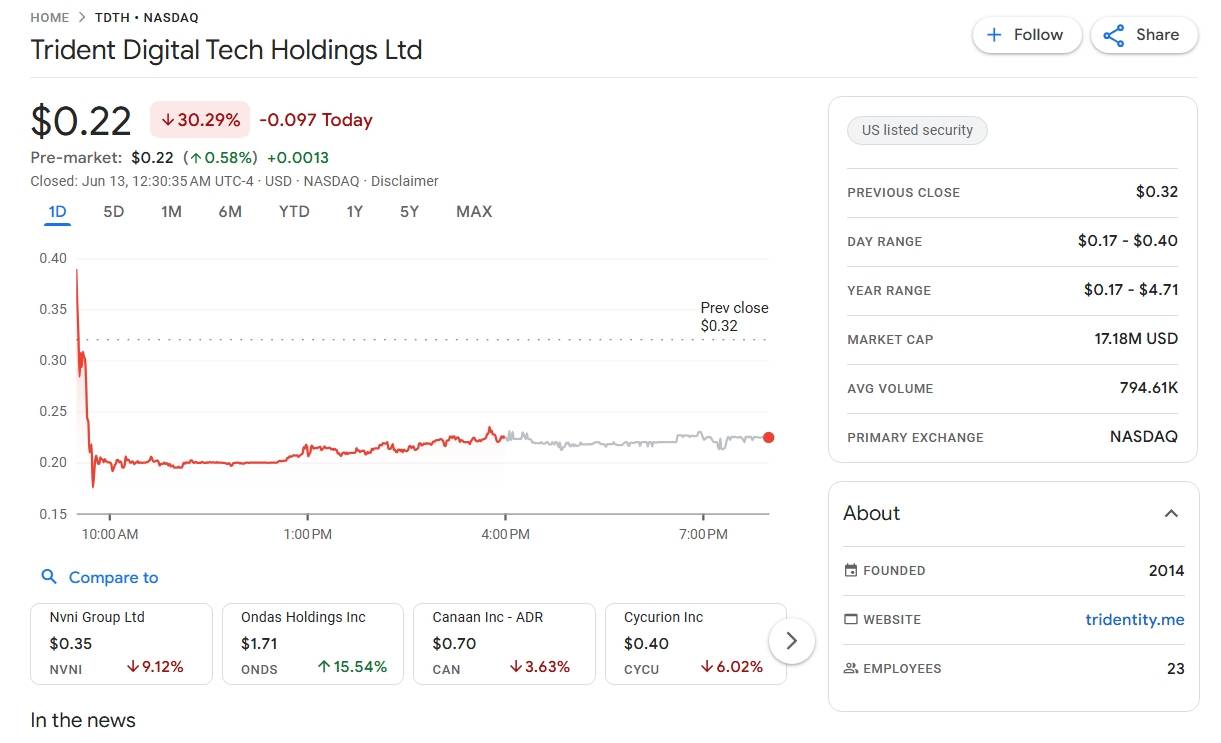Click the plus icon on Follow
Screen dimensions: 1221x743
[994, 35]
